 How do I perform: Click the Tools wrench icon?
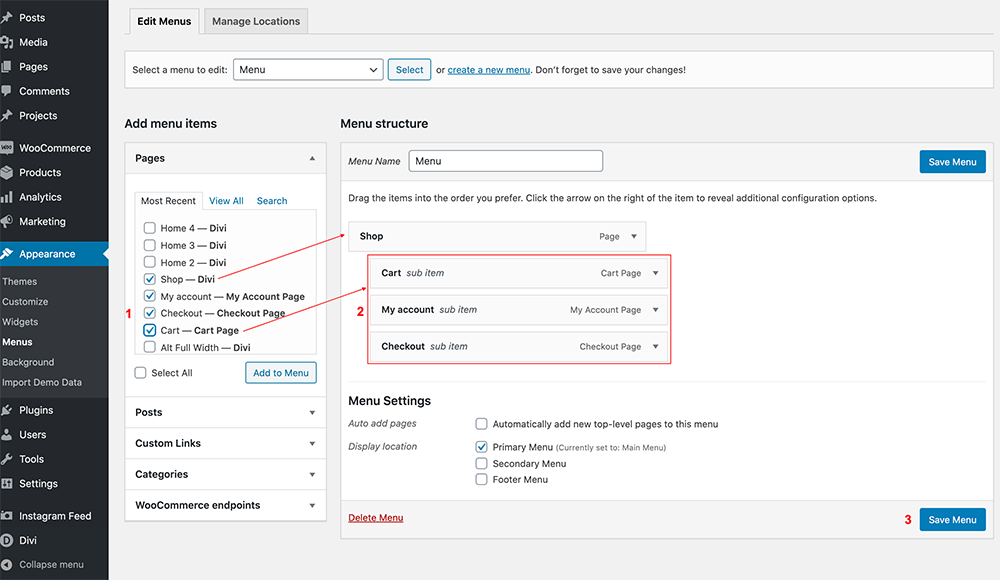pyautogui.click(x=6, y=459)
